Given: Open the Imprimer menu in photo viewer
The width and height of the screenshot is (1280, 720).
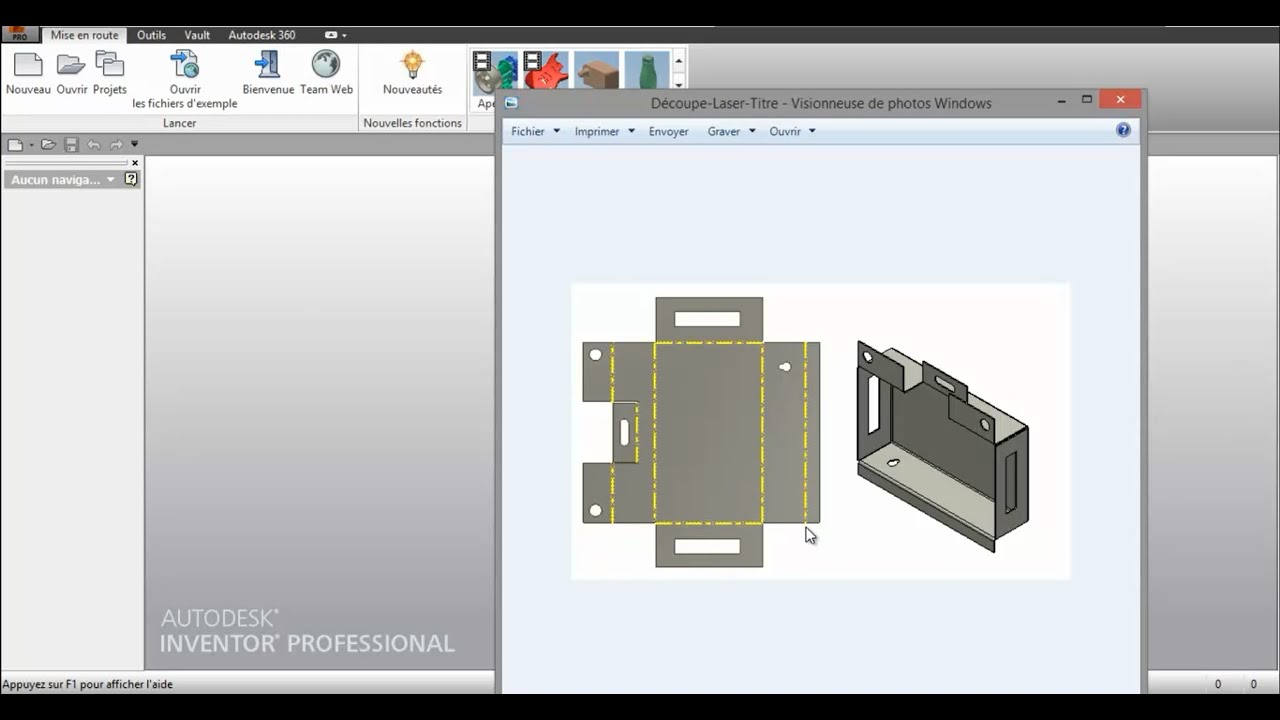Looking at the screenshot, I should [604, 131].
